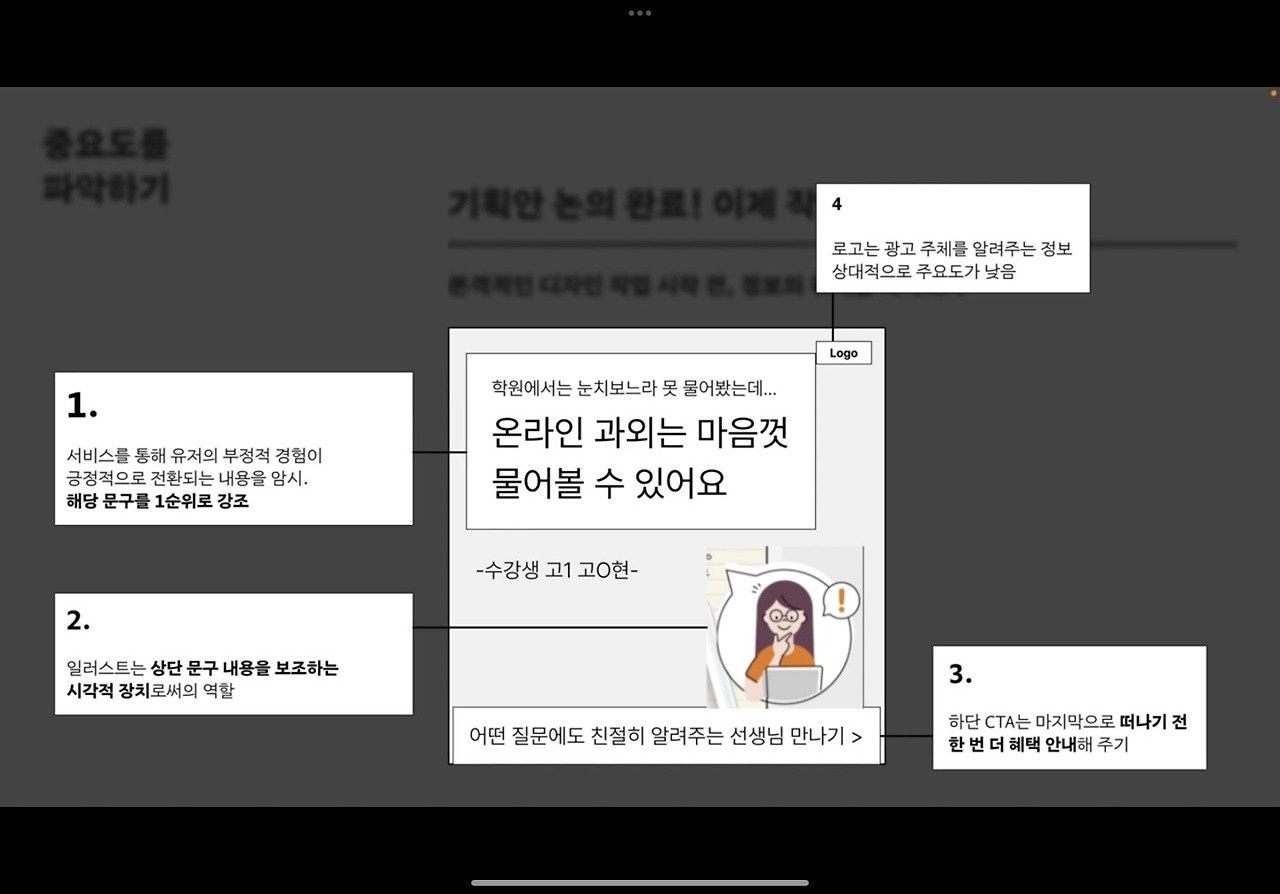
Task: Select annotation box numbered 4 about the logo
Action: (x=953, y=237)
